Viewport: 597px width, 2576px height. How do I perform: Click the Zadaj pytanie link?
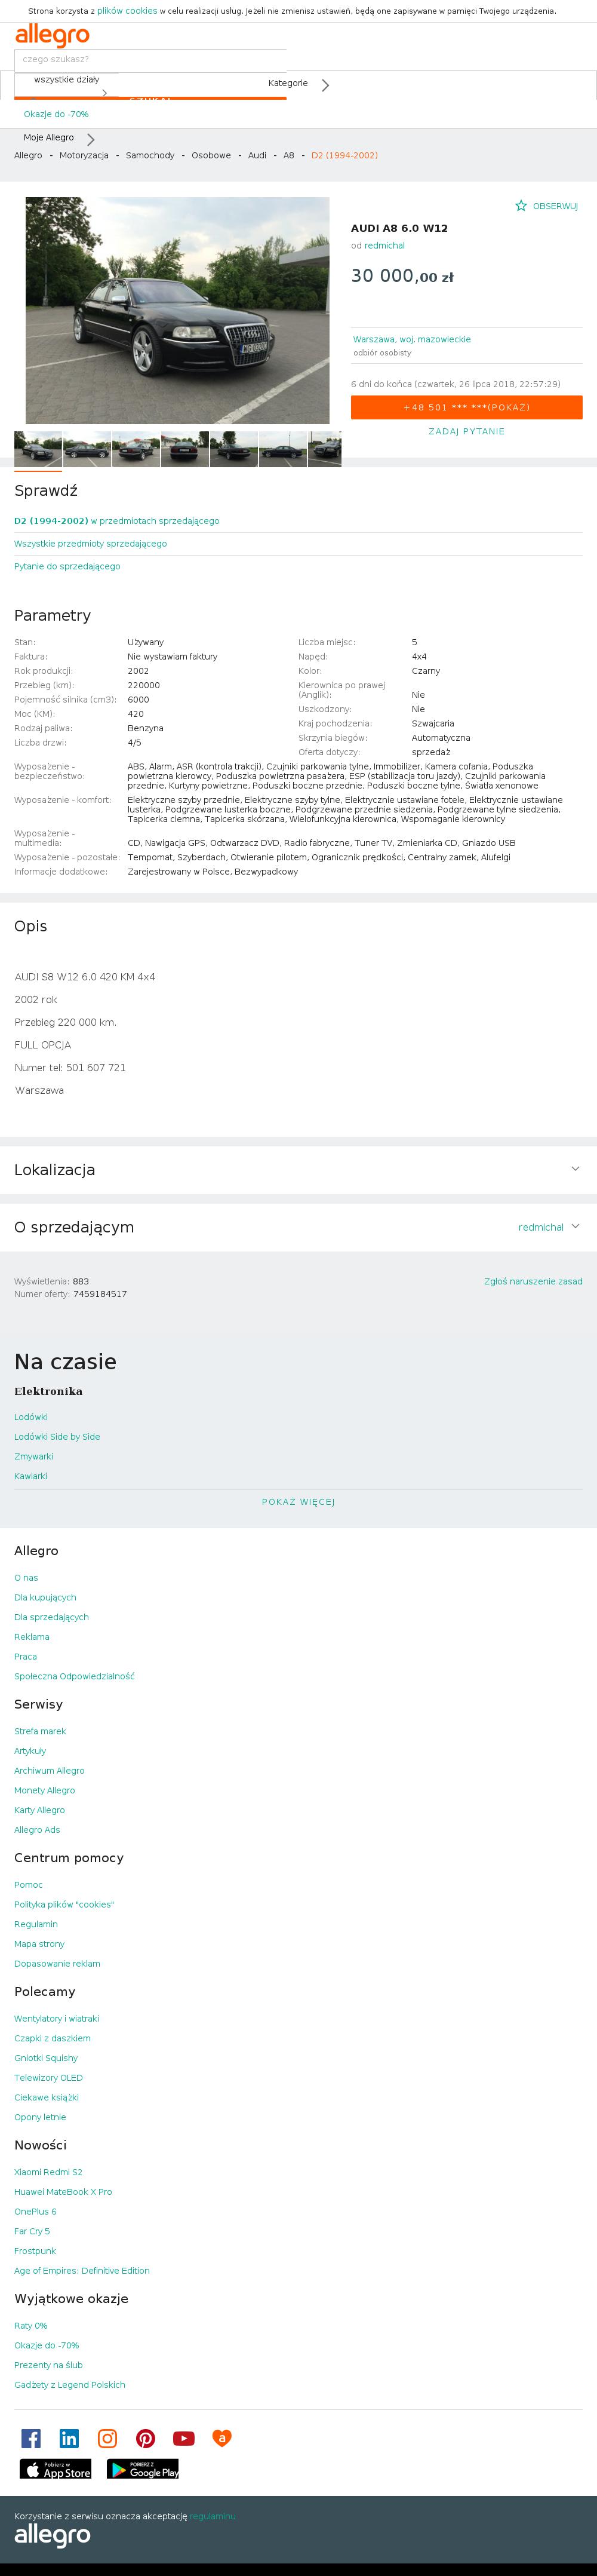[466, 431]
